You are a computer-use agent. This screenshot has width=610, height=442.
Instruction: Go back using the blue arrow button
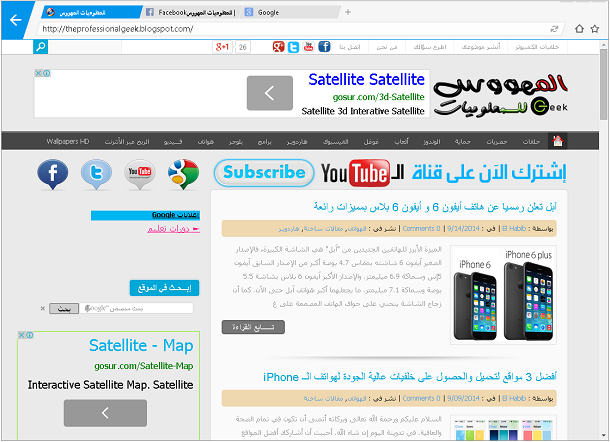pyautogui.click(x=16, y=20)
